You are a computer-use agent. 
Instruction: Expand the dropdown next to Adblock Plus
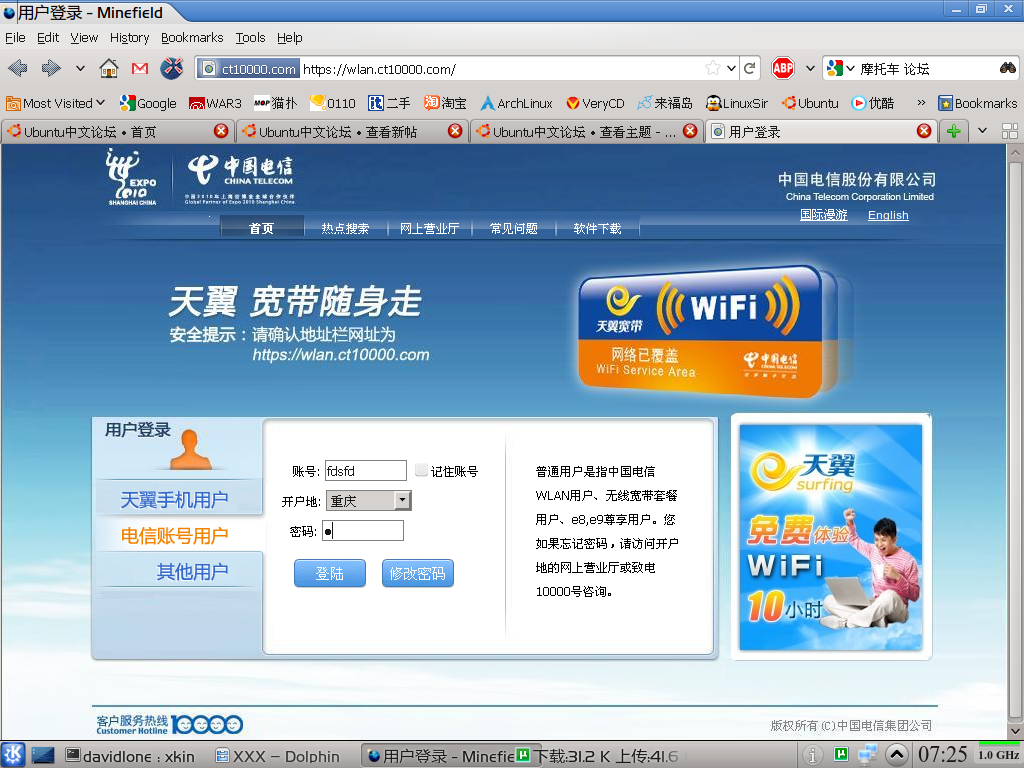point(810,68)
